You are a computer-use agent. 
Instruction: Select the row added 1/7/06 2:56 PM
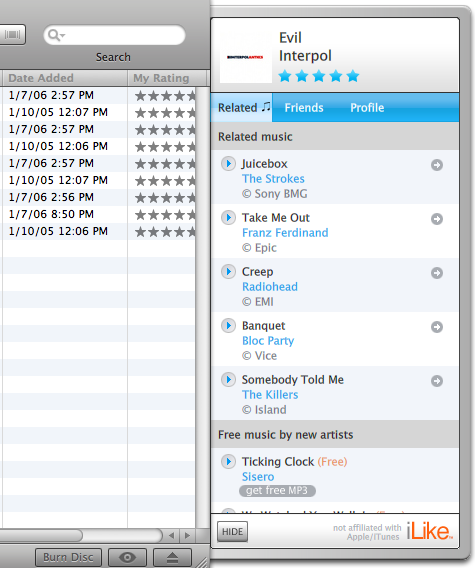98,197
